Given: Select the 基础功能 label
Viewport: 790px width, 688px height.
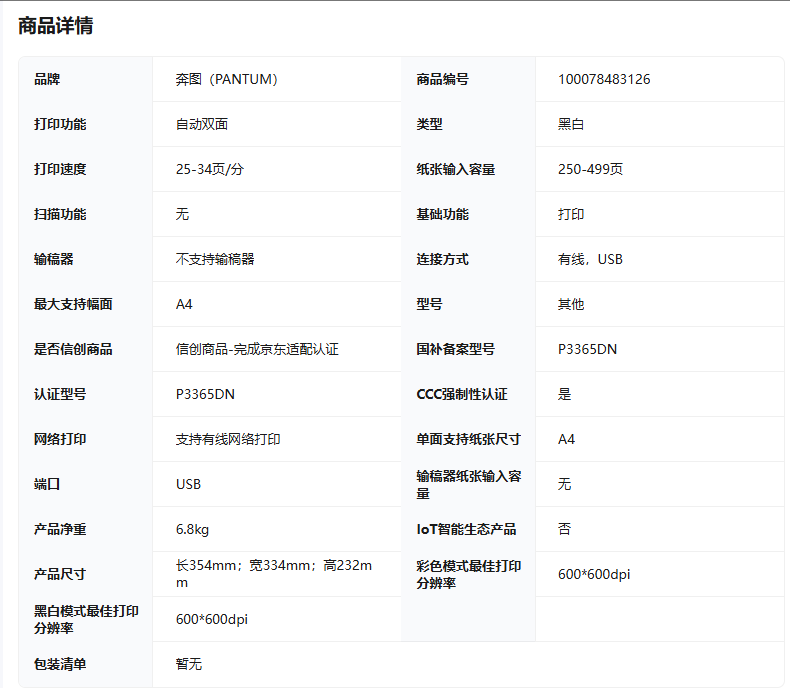Looking at the screenshot, I should (x=442, y=214).
